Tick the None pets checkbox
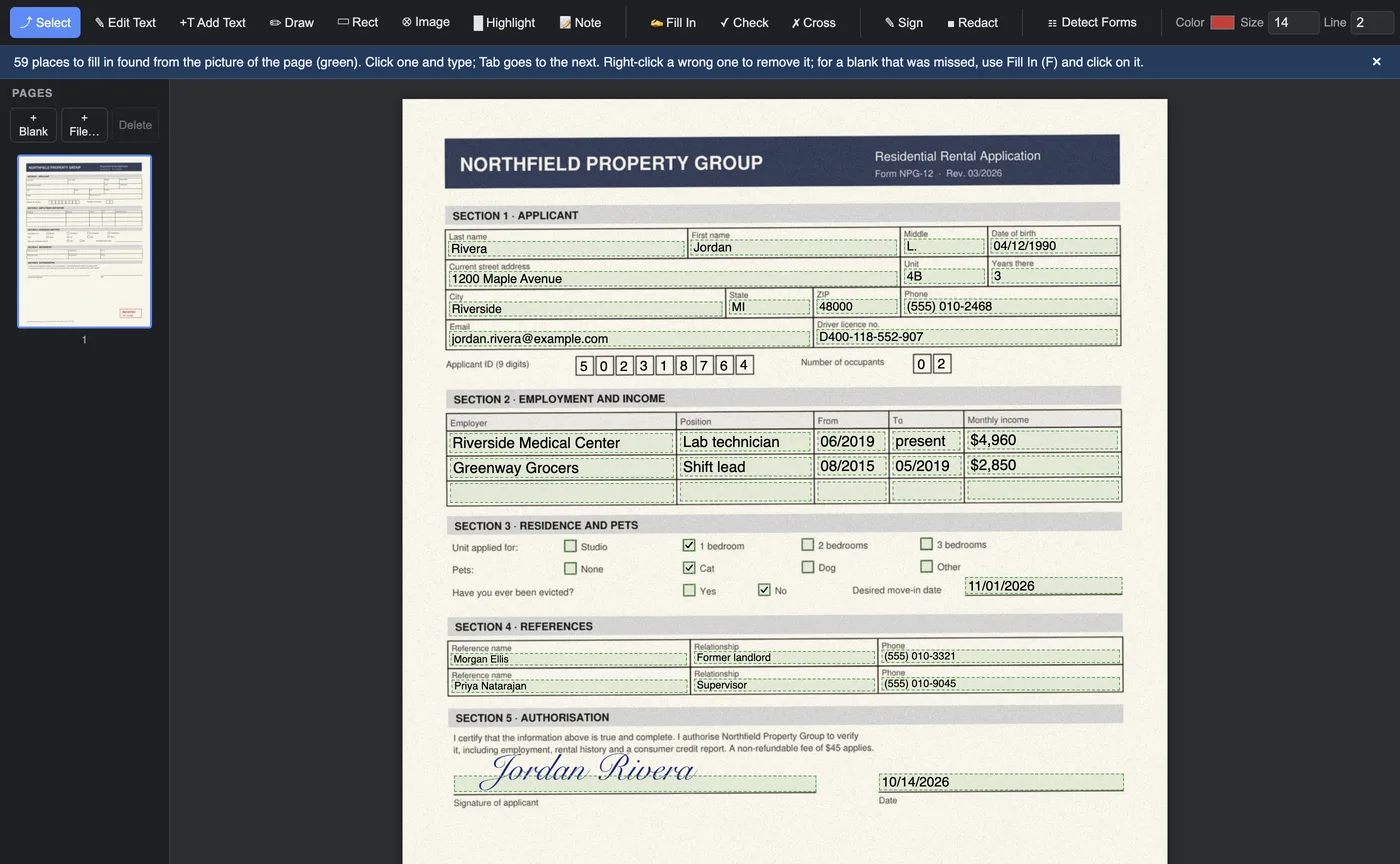Image resolution: width=1400 pixels, height=864 pixels. (570, 568)
